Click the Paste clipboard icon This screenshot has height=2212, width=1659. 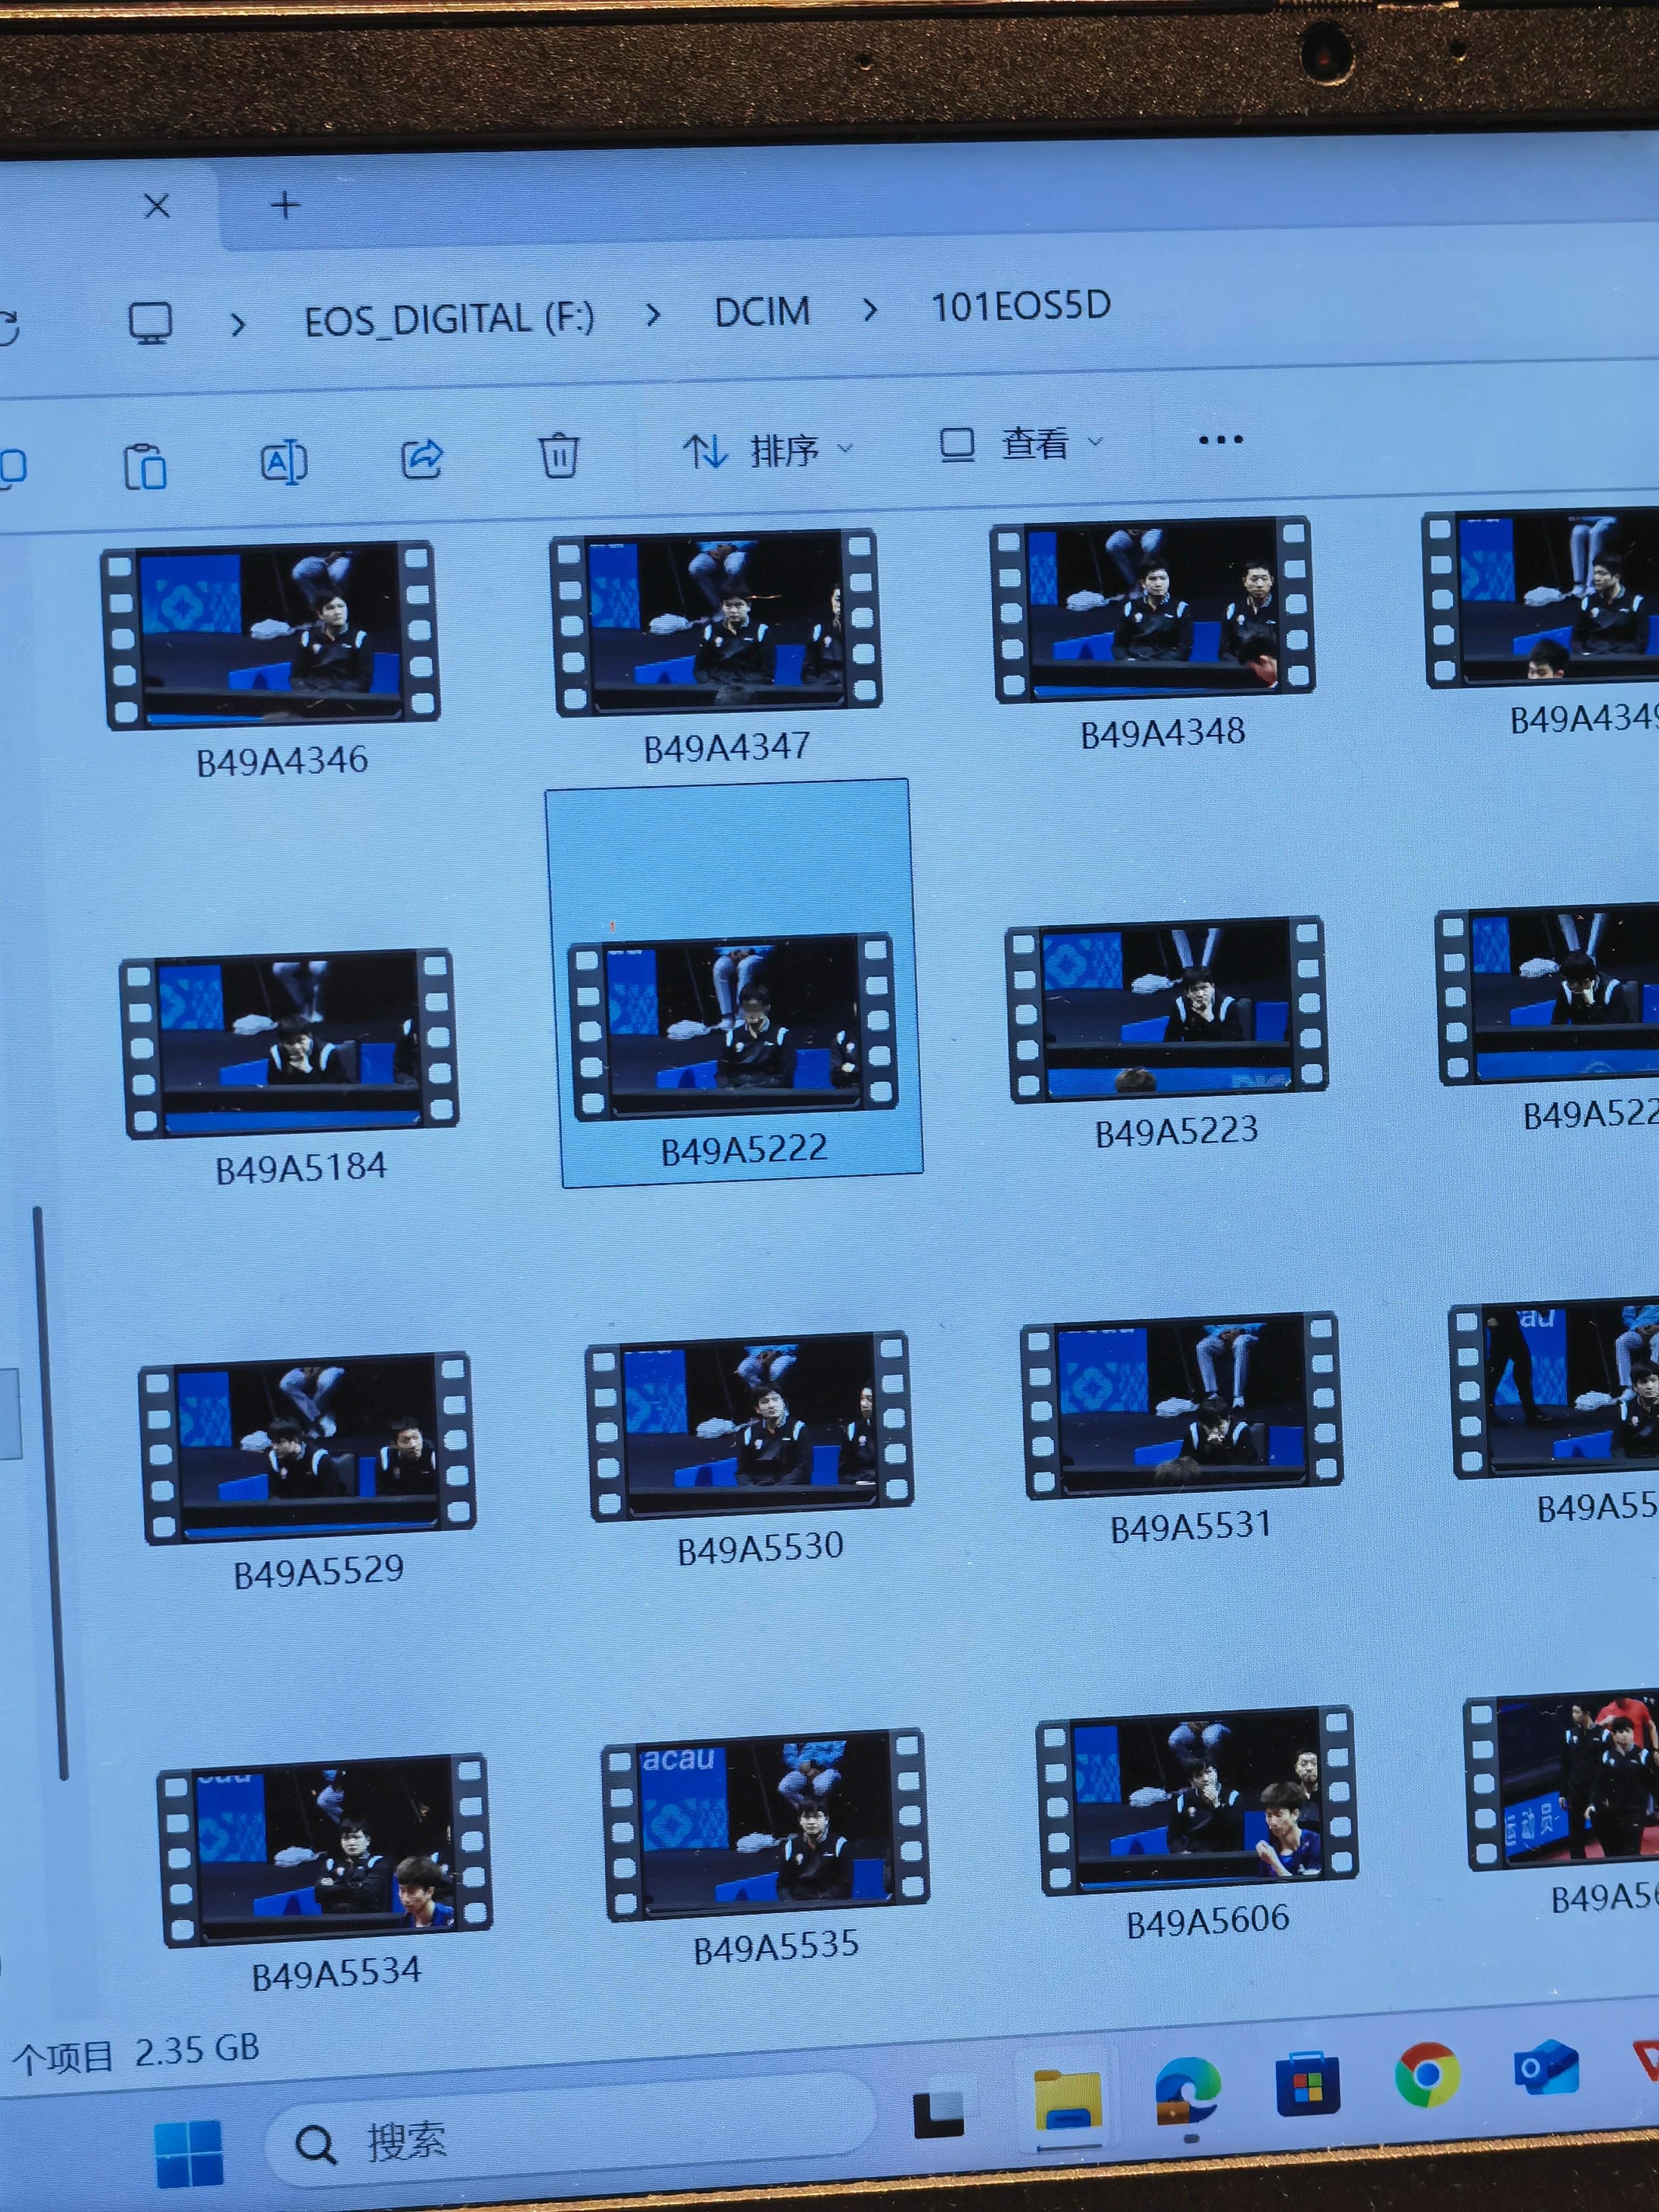pyautogui.click(x=145, y=466)
